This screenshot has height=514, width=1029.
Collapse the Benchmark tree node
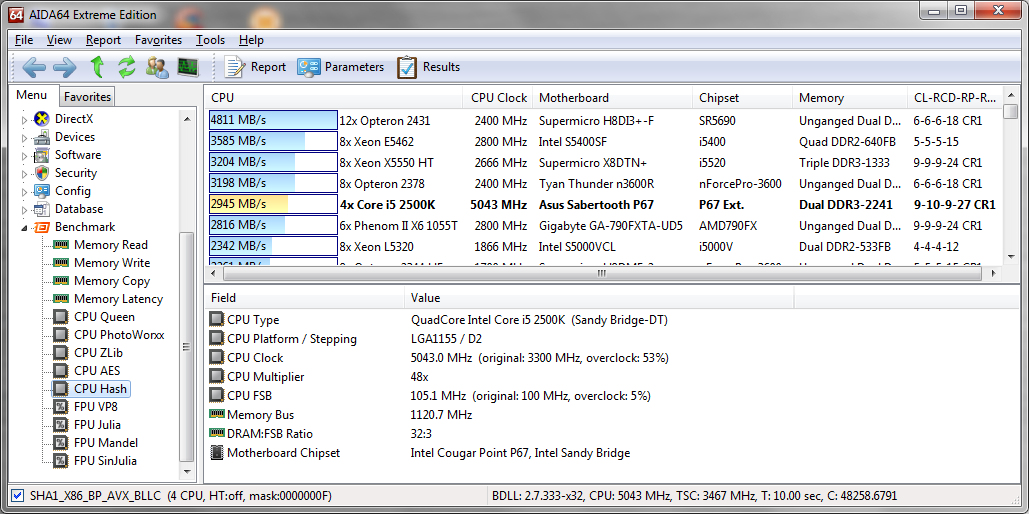click(25, 228)
